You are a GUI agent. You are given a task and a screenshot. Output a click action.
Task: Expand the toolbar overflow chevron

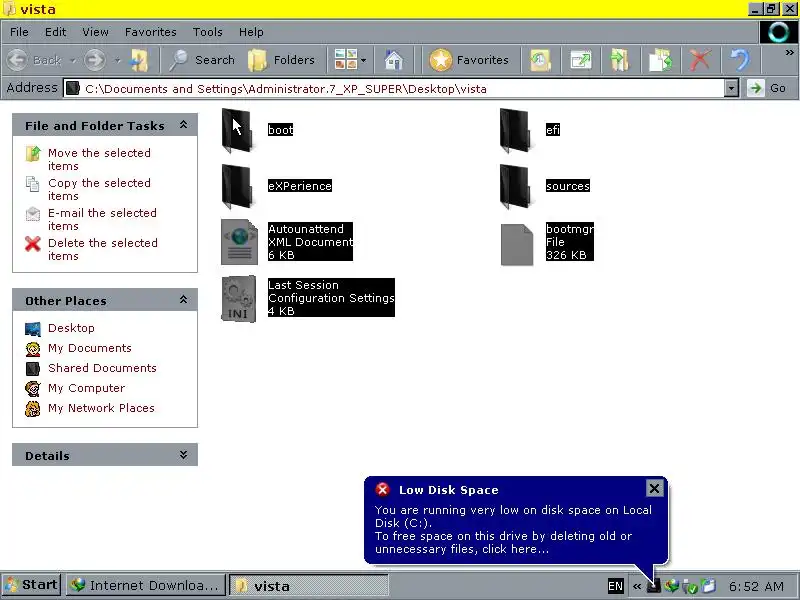pos(789,53)
